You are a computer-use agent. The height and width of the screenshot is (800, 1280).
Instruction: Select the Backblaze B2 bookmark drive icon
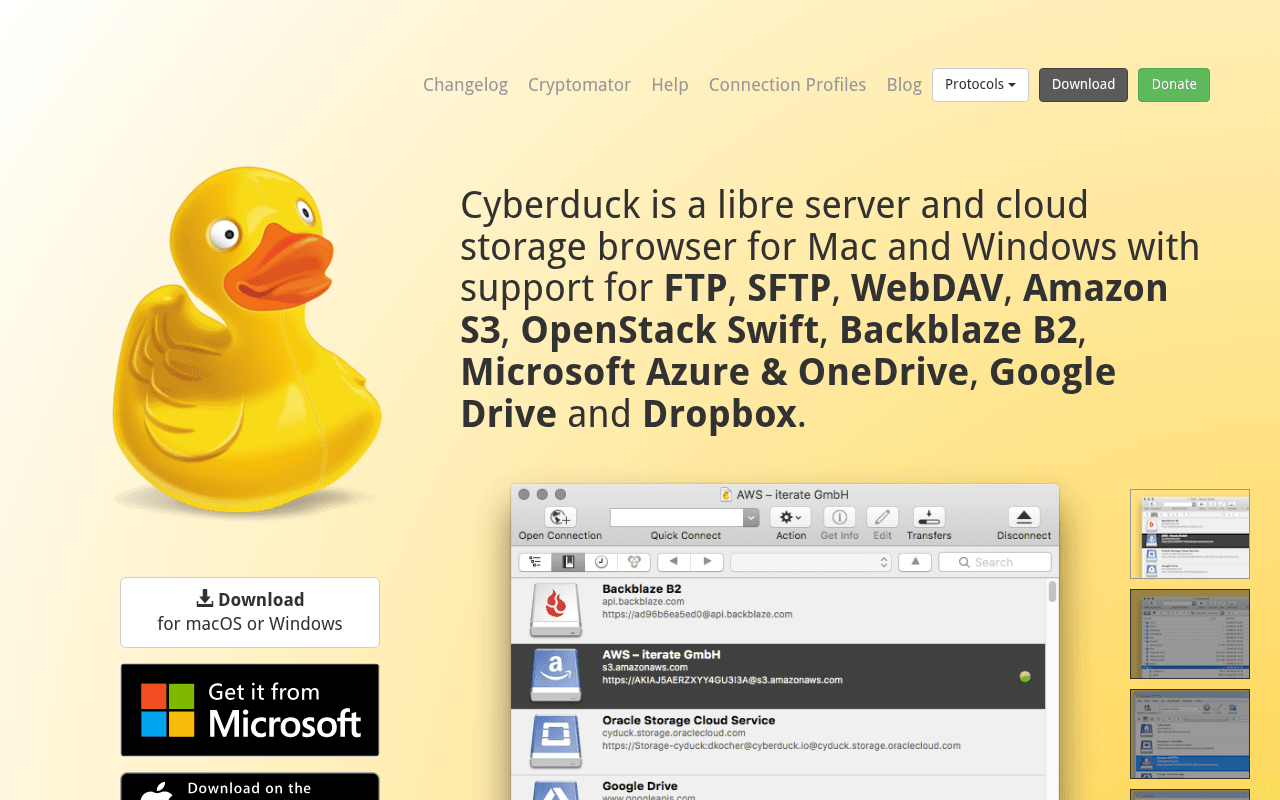[555, 610]
